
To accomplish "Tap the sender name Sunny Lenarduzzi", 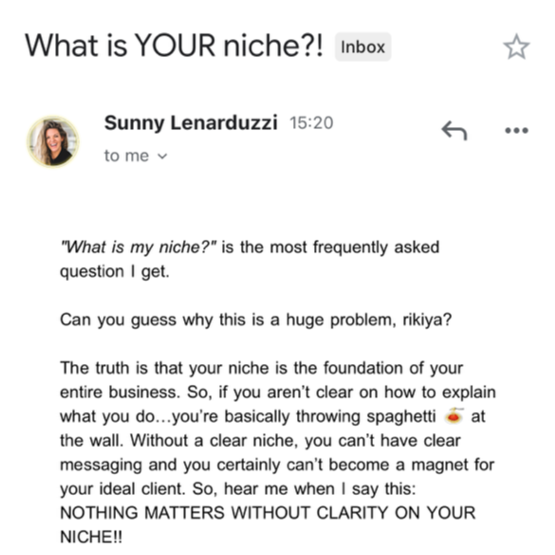I will (x=190, y=123).
